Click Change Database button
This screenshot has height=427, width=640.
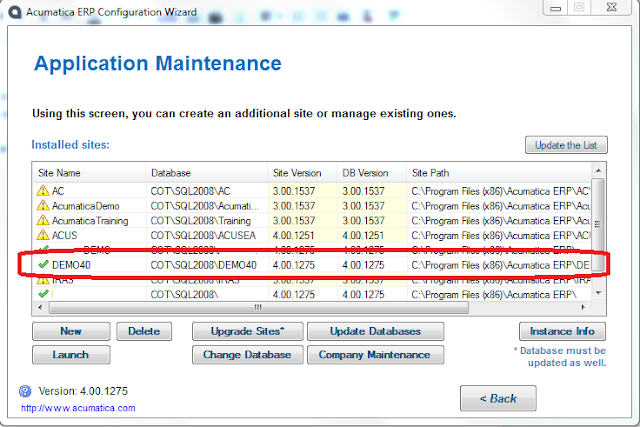tap(248, 354)
